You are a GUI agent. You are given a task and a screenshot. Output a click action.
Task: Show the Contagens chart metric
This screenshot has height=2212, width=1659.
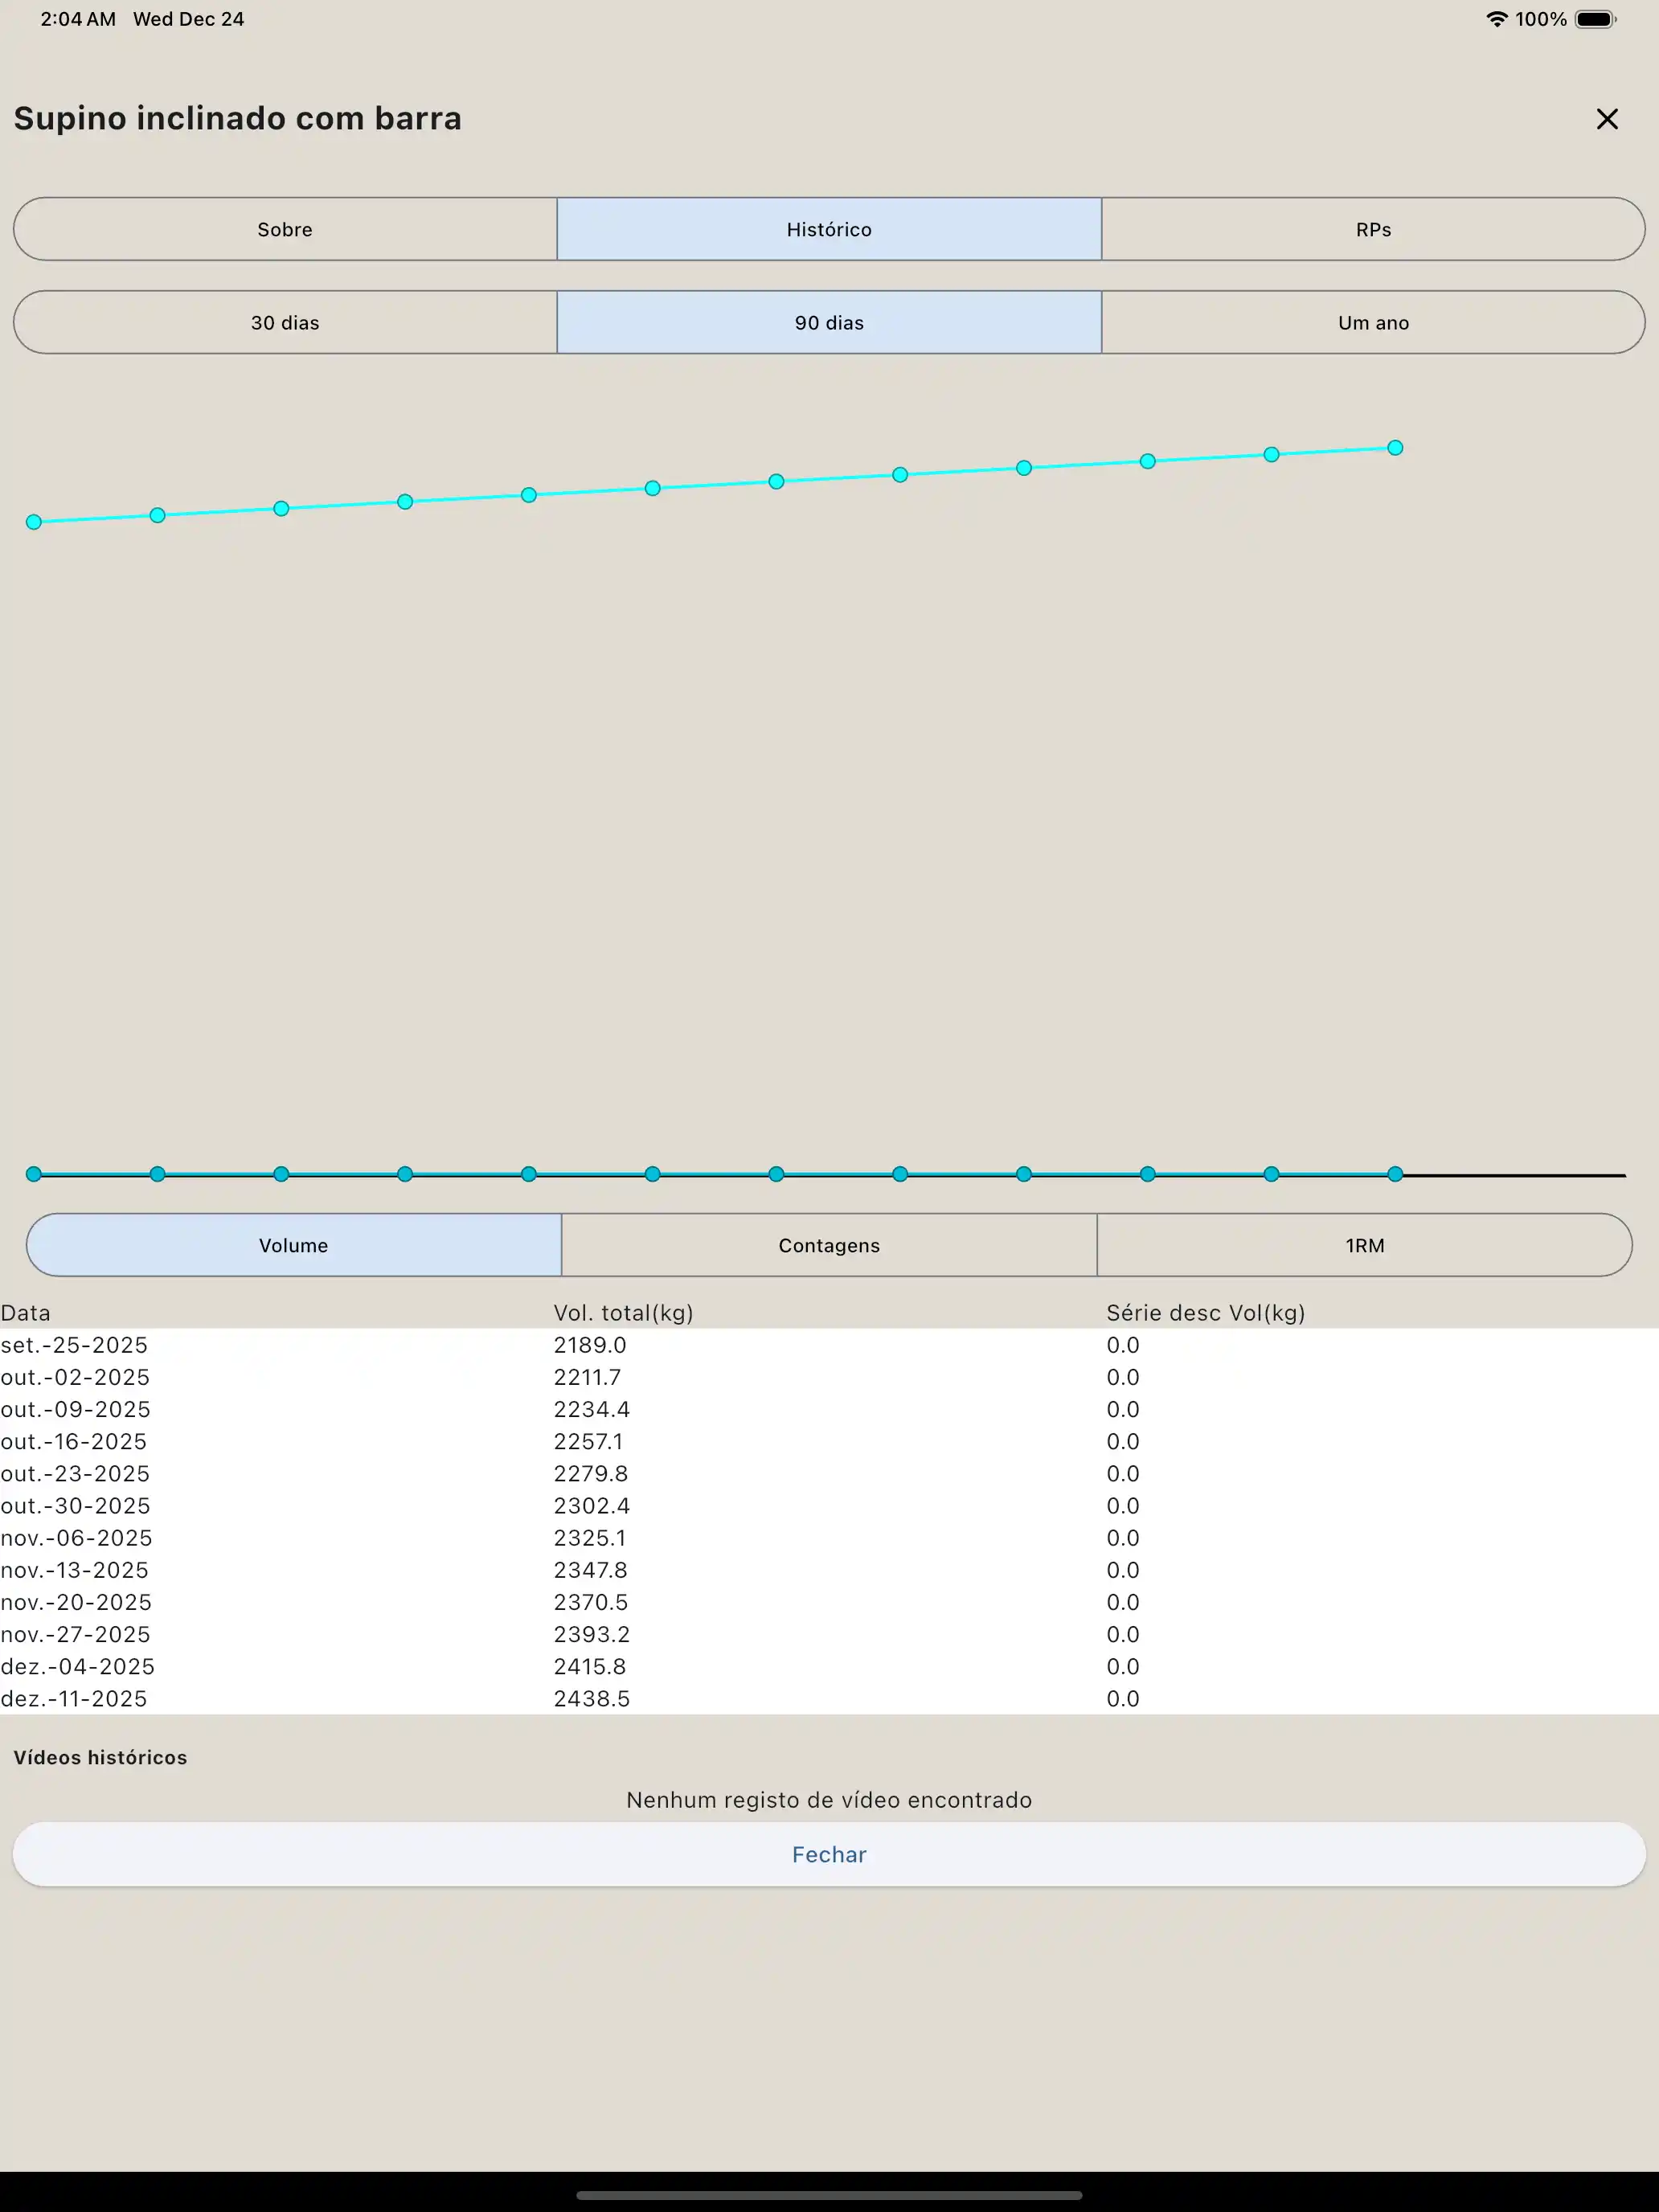pyautogui.click(x=829, y=1245)
